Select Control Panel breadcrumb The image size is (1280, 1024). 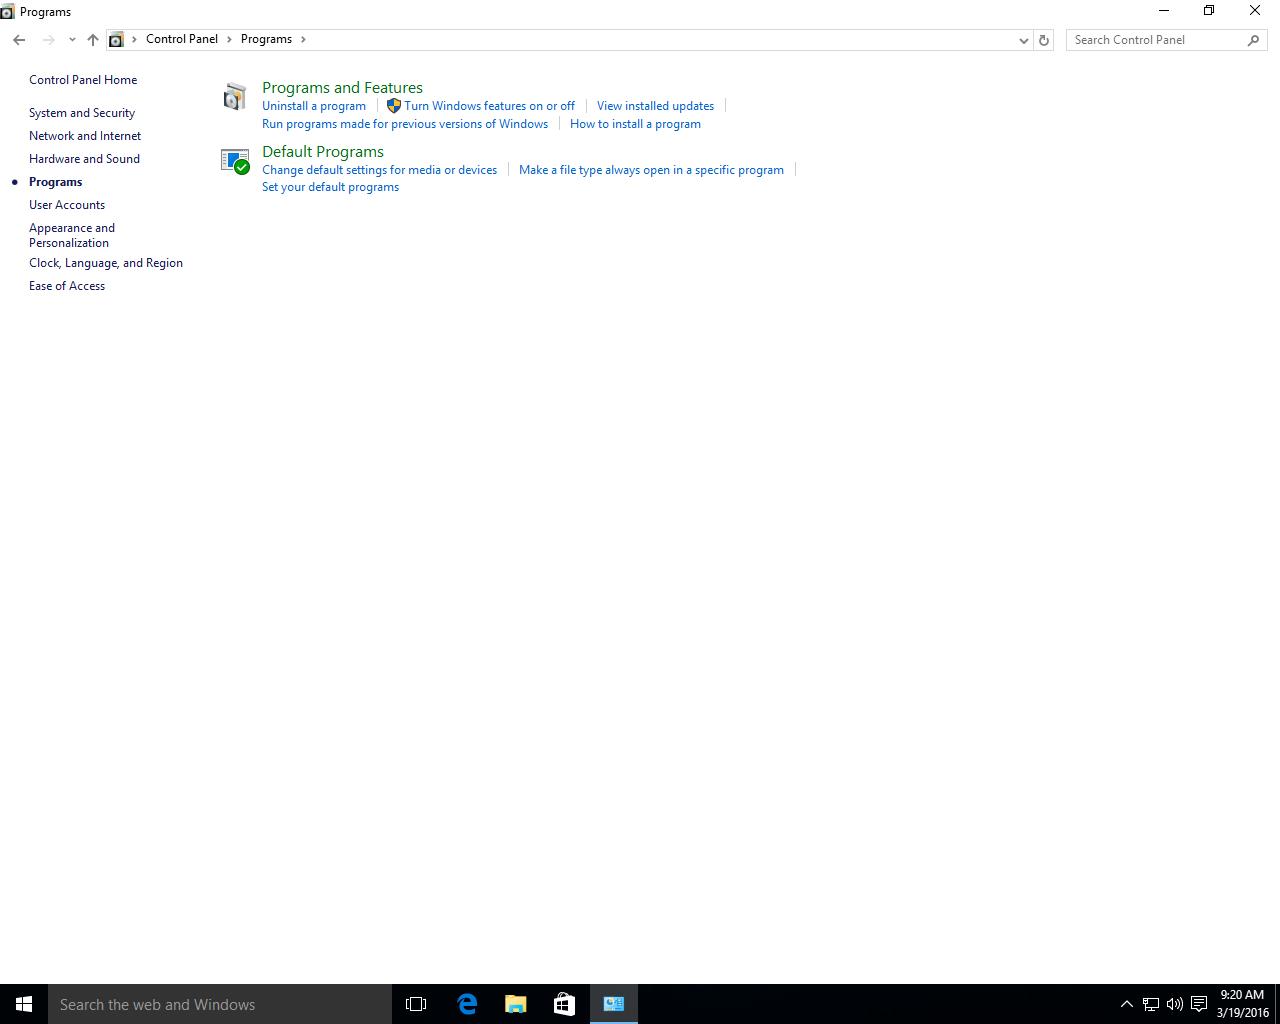[182, 39]
